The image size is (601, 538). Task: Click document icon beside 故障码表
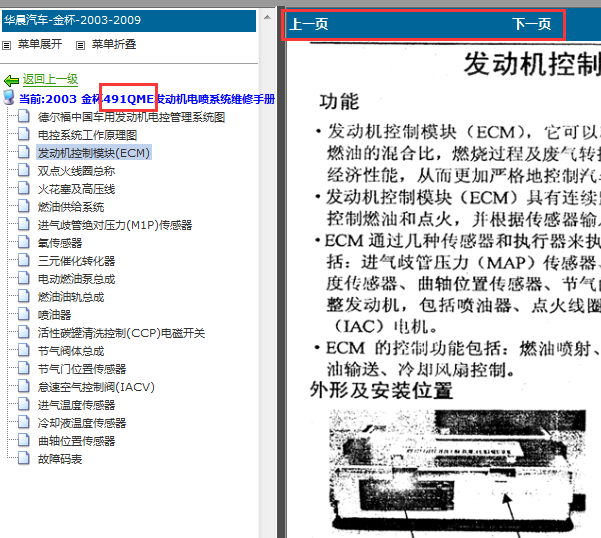pos(24,458)
